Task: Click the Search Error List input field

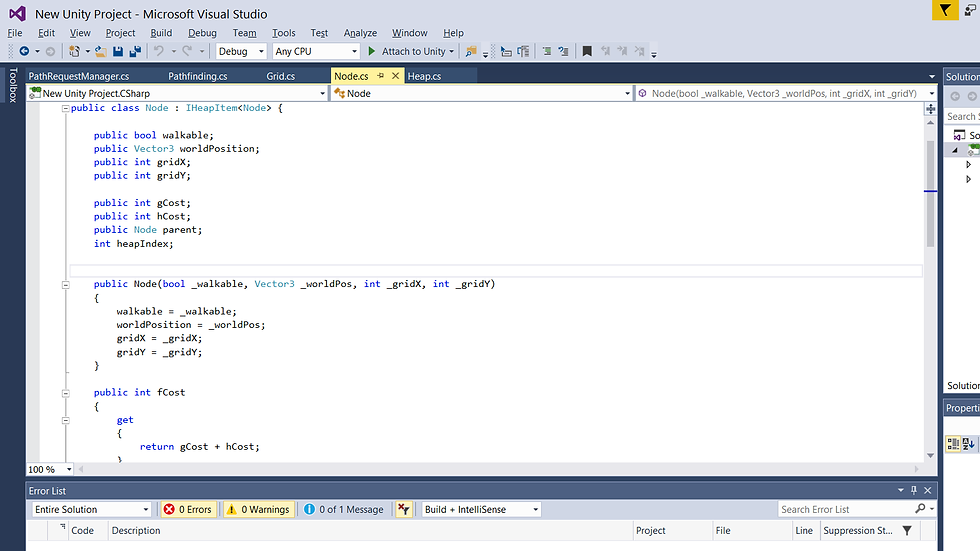Action: click(845, 509)
